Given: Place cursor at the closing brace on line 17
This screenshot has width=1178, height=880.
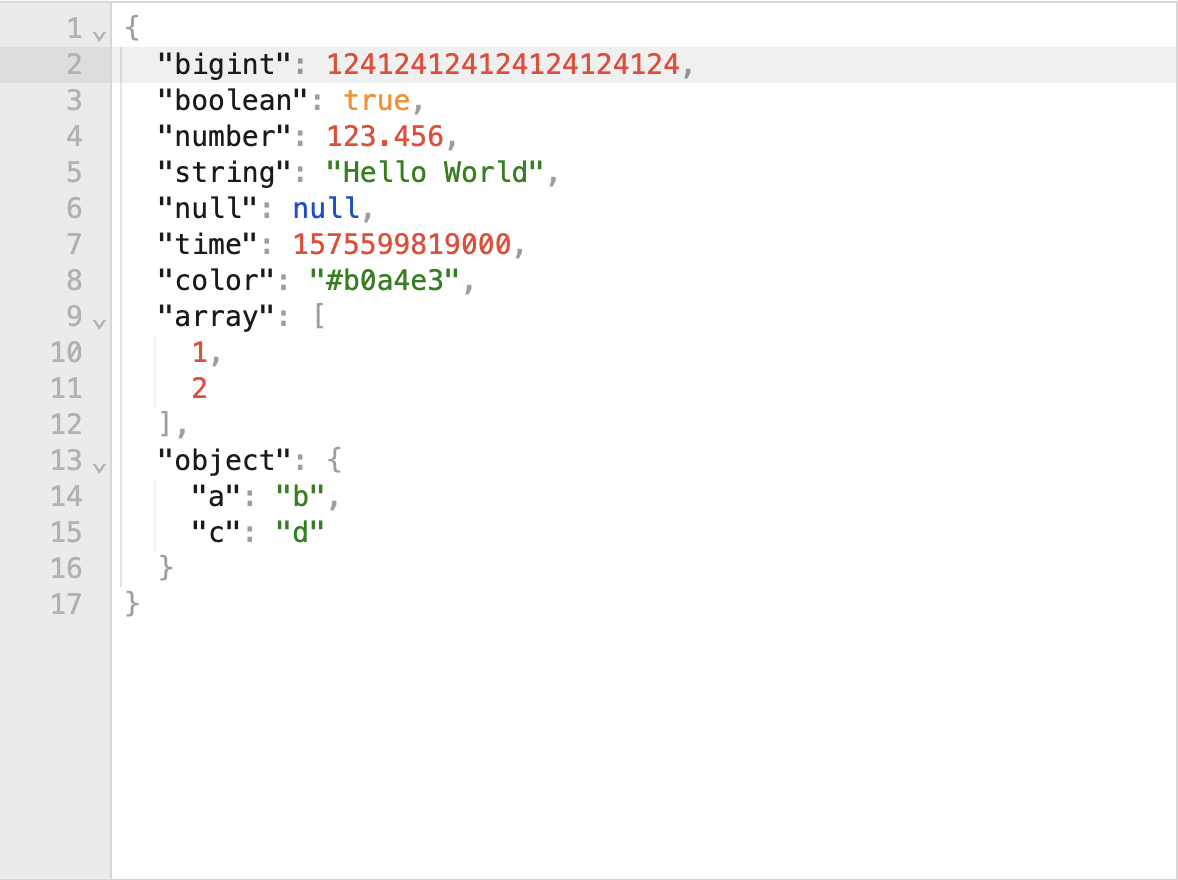Looking at the screenshot, I should (x=132, y=604).
